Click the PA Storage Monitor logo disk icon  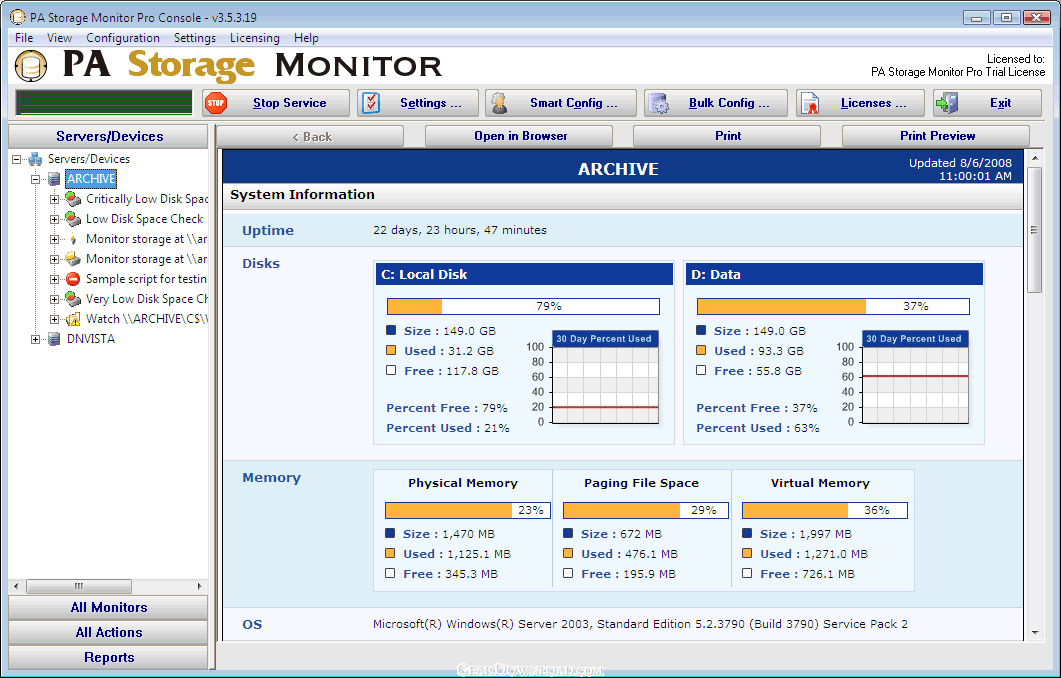tap(31, 66)
